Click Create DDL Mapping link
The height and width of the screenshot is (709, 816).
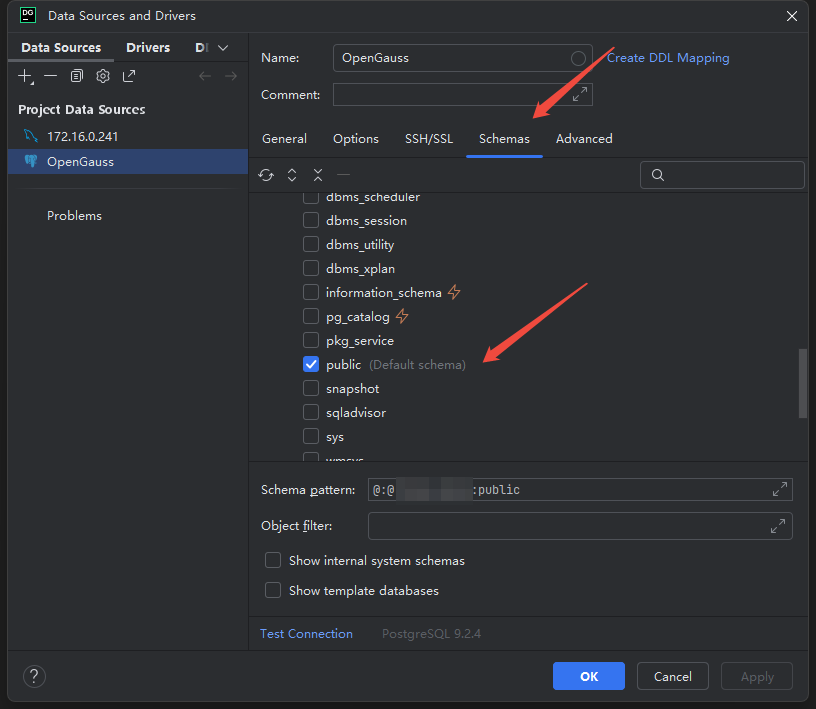pyautogui.click(x=668, y=58)
